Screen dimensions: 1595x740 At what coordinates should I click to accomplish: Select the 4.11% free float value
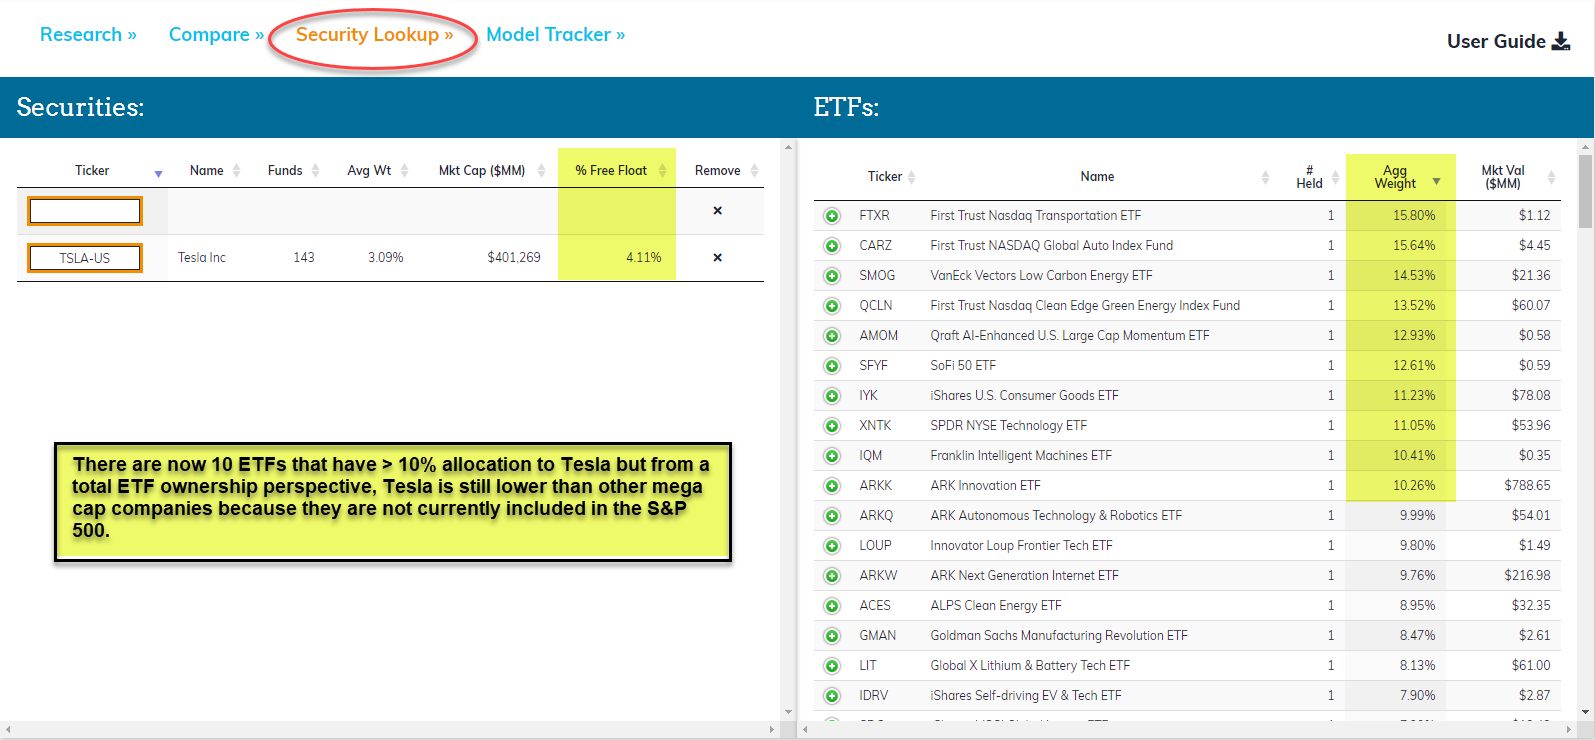coord(643,258)
